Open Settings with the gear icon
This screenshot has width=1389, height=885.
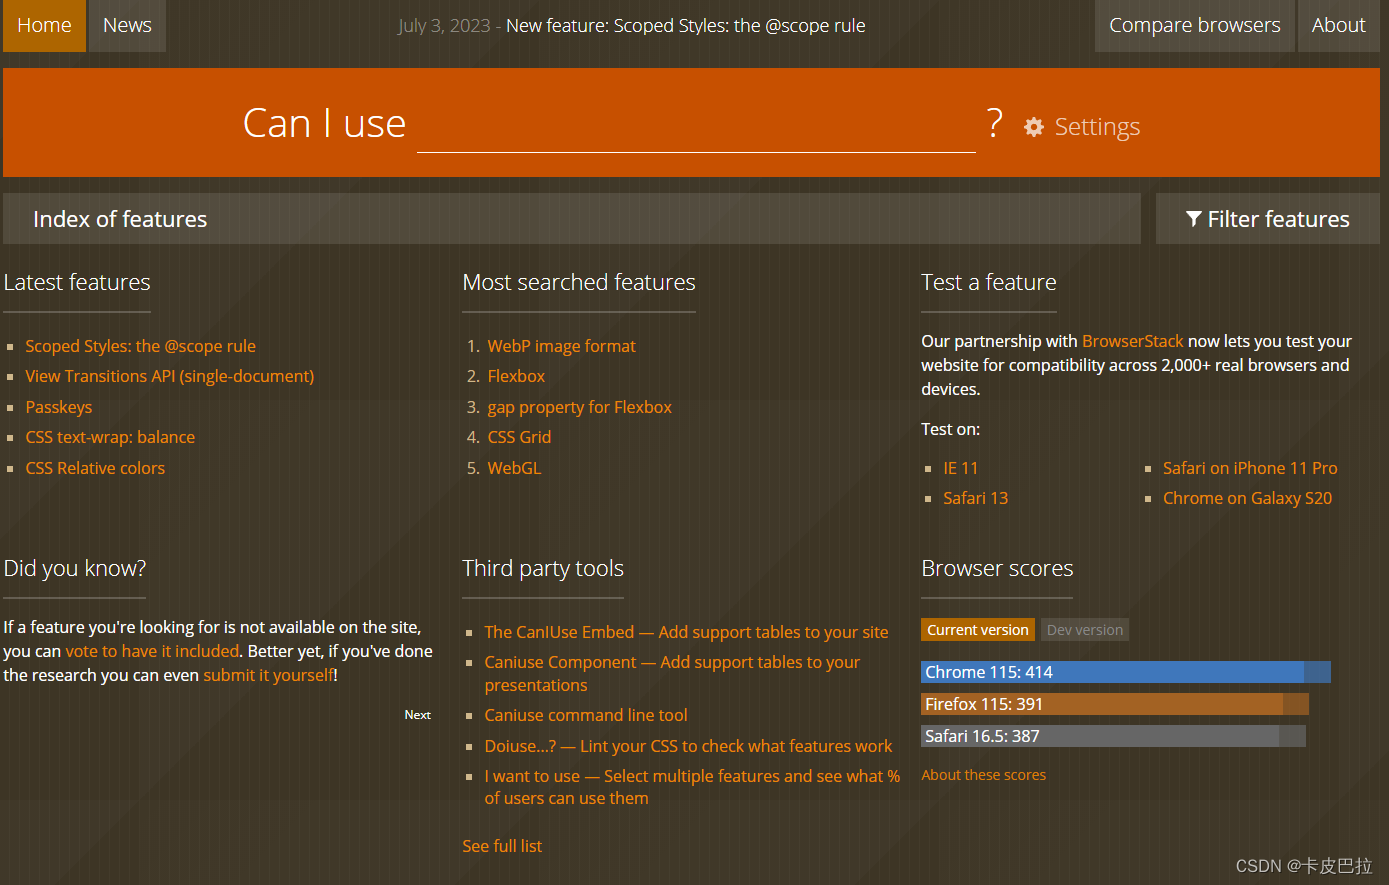[x=1082, y=127]
